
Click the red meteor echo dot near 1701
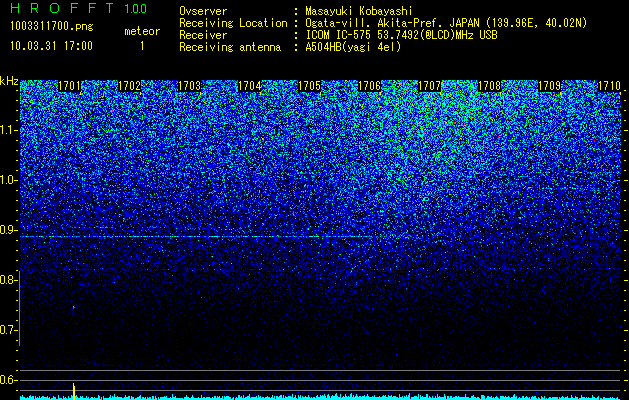click(74, 307)
